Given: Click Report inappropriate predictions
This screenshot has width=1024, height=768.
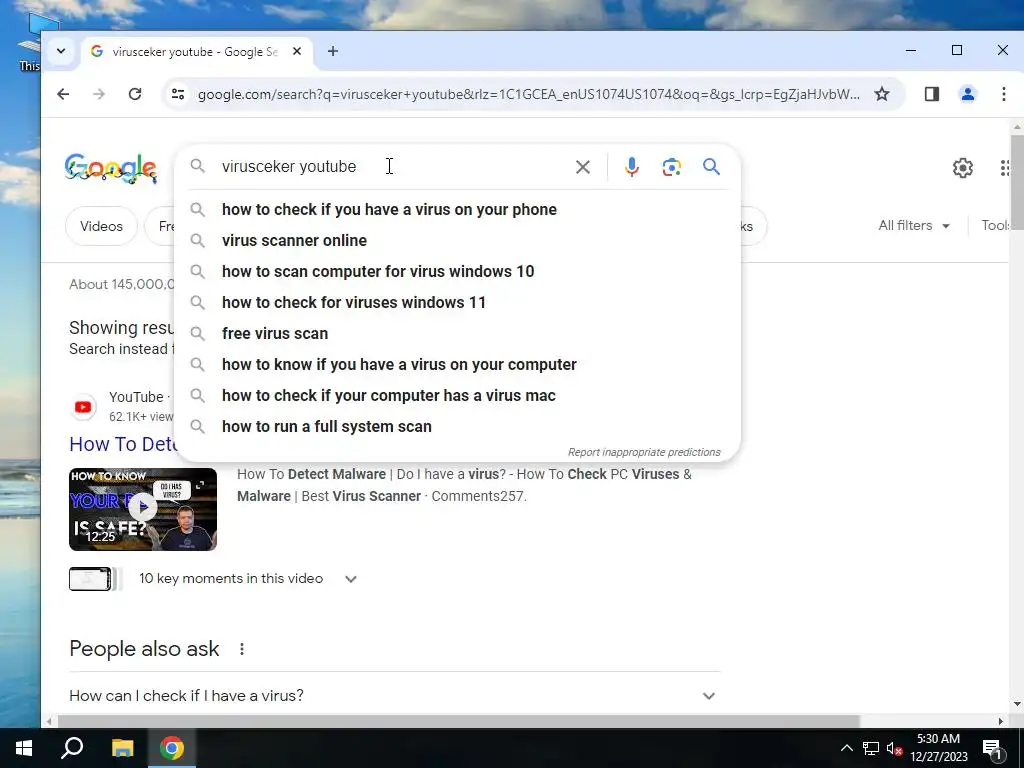Looking at the screenshot, I should pos(644,452).
